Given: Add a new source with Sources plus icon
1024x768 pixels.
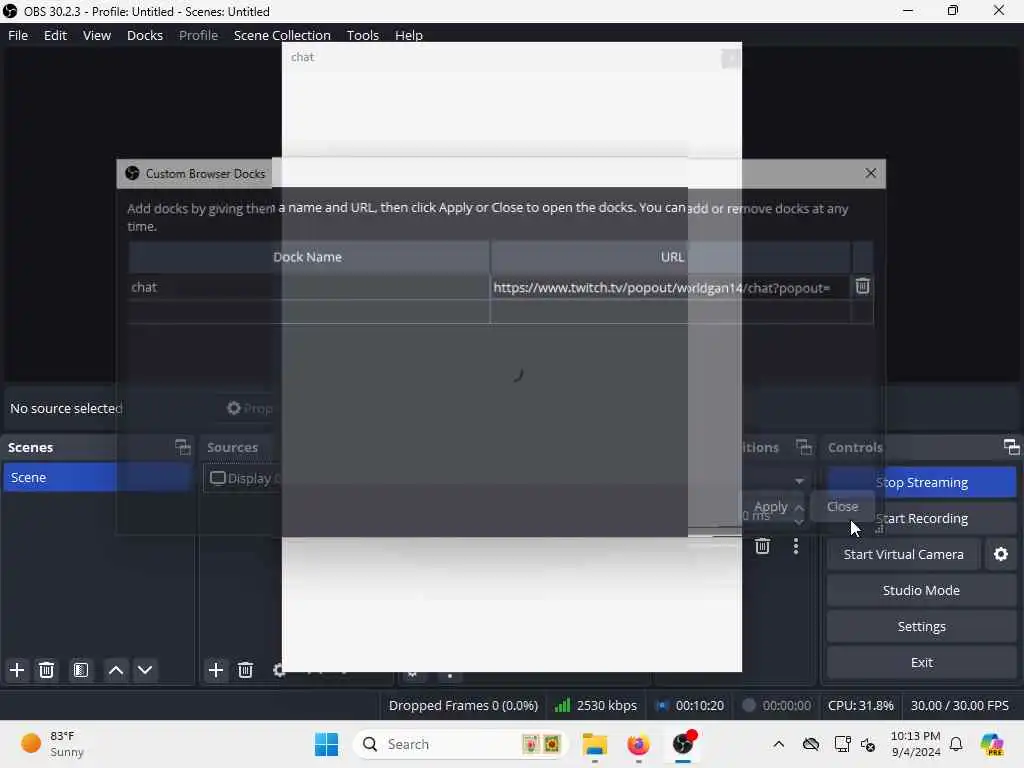Looking at the screenshot, I should tap(216, 670).
